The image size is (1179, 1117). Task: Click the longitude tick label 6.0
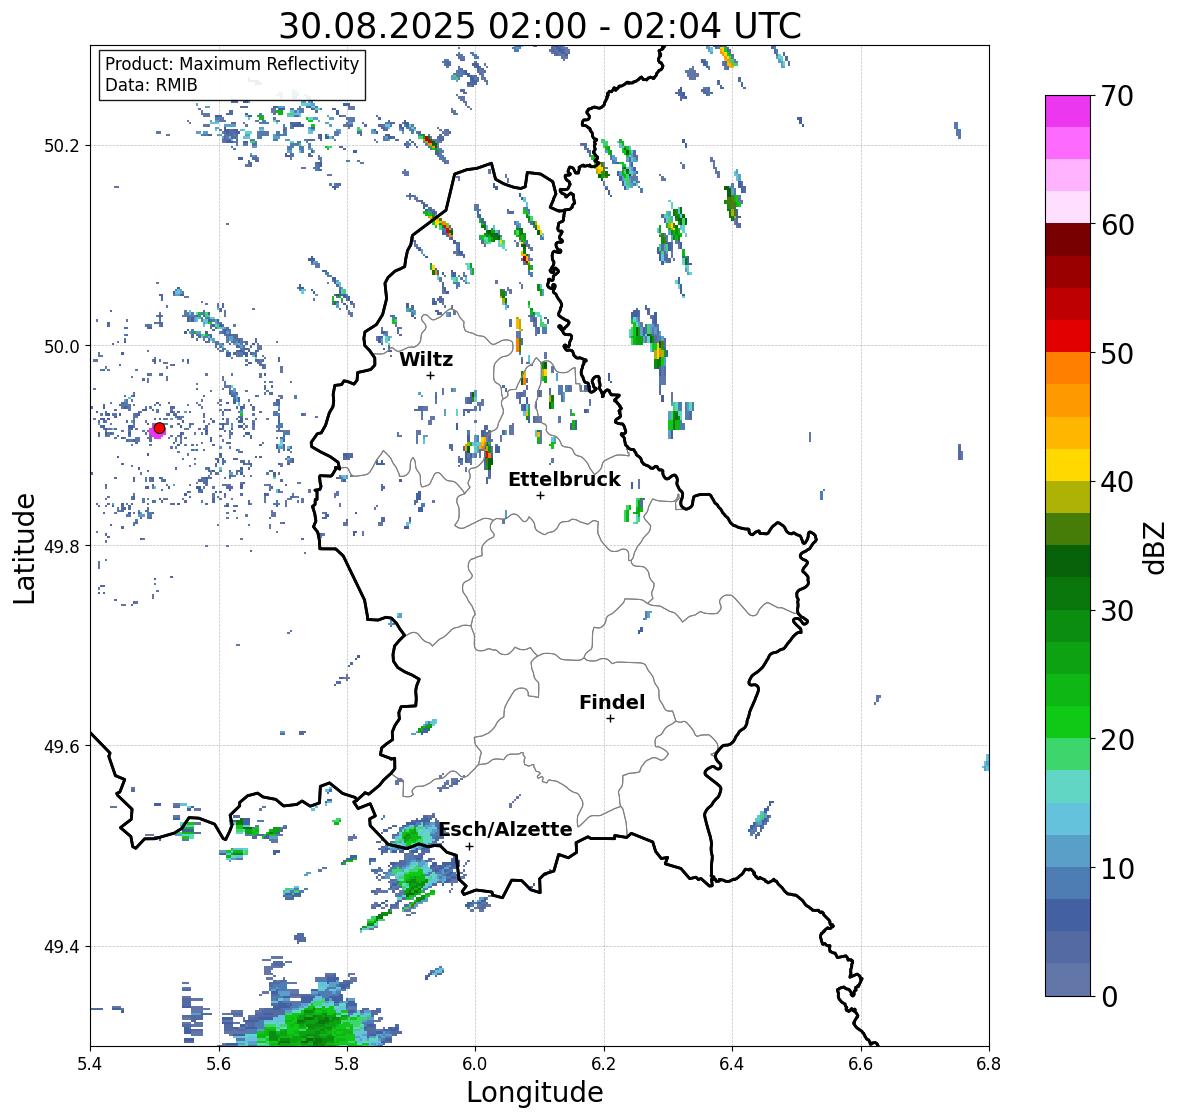pos(475,1064)
